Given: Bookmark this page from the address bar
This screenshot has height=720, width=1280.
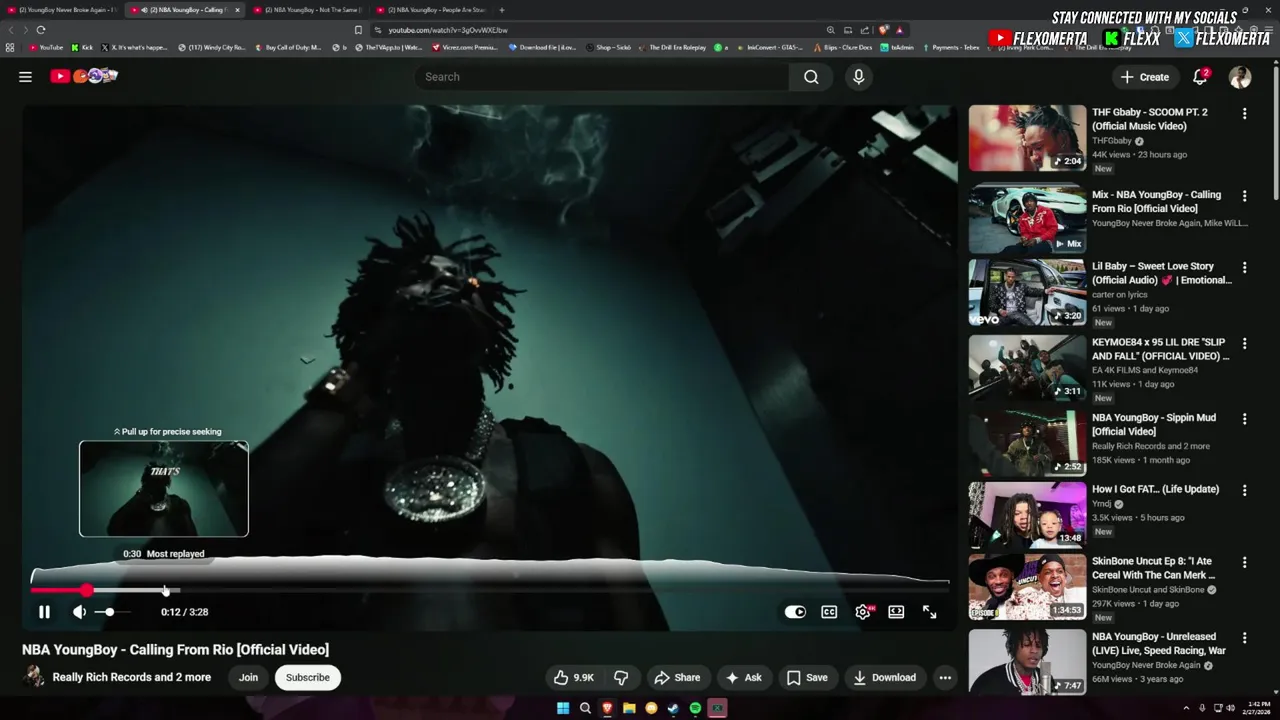Looking at the screenshot, I should (358, 30).
